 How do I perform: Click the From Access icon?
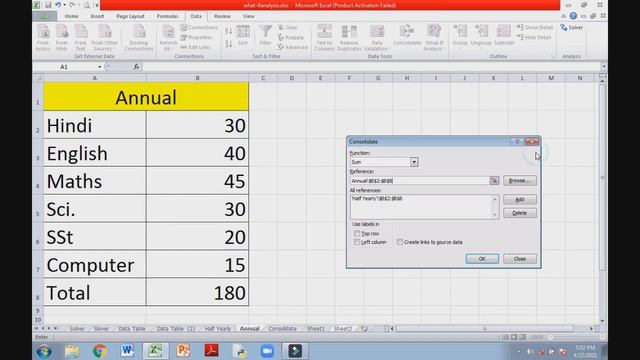(x=43, y=37)
